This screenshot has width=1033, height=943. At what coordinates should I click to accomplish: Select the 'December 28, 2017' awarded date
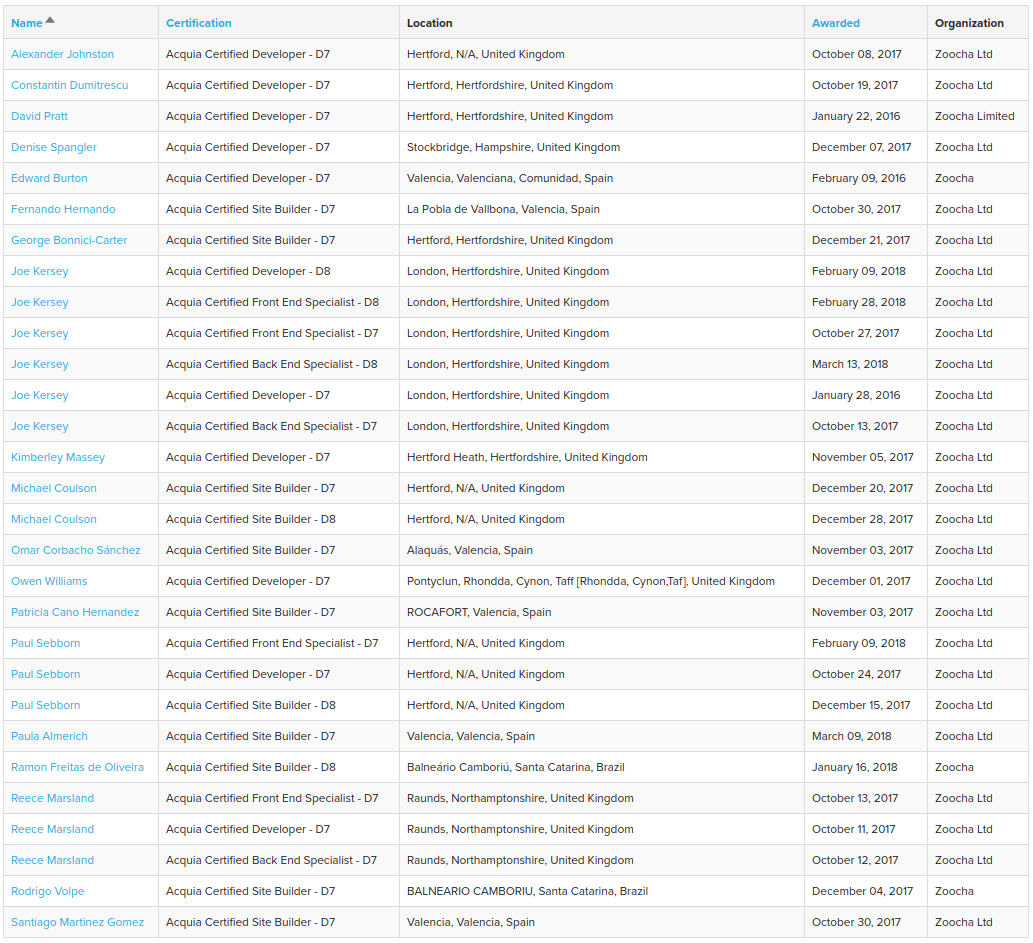(862, 519)
